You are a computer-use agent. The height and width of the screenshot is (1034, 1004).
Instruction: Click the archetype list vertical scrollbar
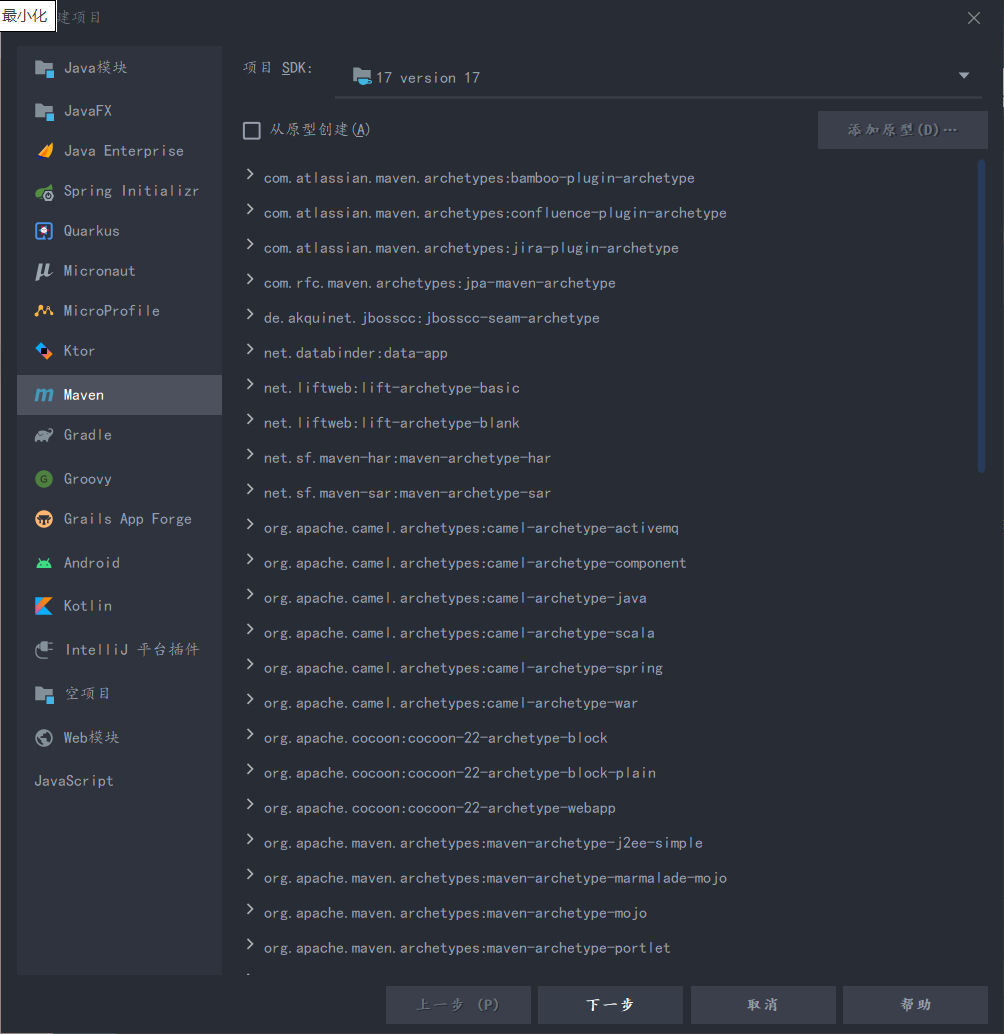point(982,317)
